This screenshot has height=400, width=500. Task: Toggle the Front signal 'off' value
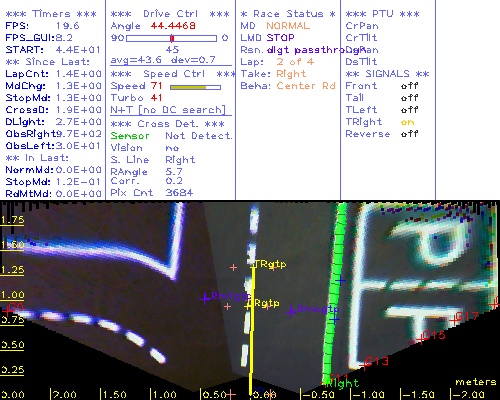point(409,86)
